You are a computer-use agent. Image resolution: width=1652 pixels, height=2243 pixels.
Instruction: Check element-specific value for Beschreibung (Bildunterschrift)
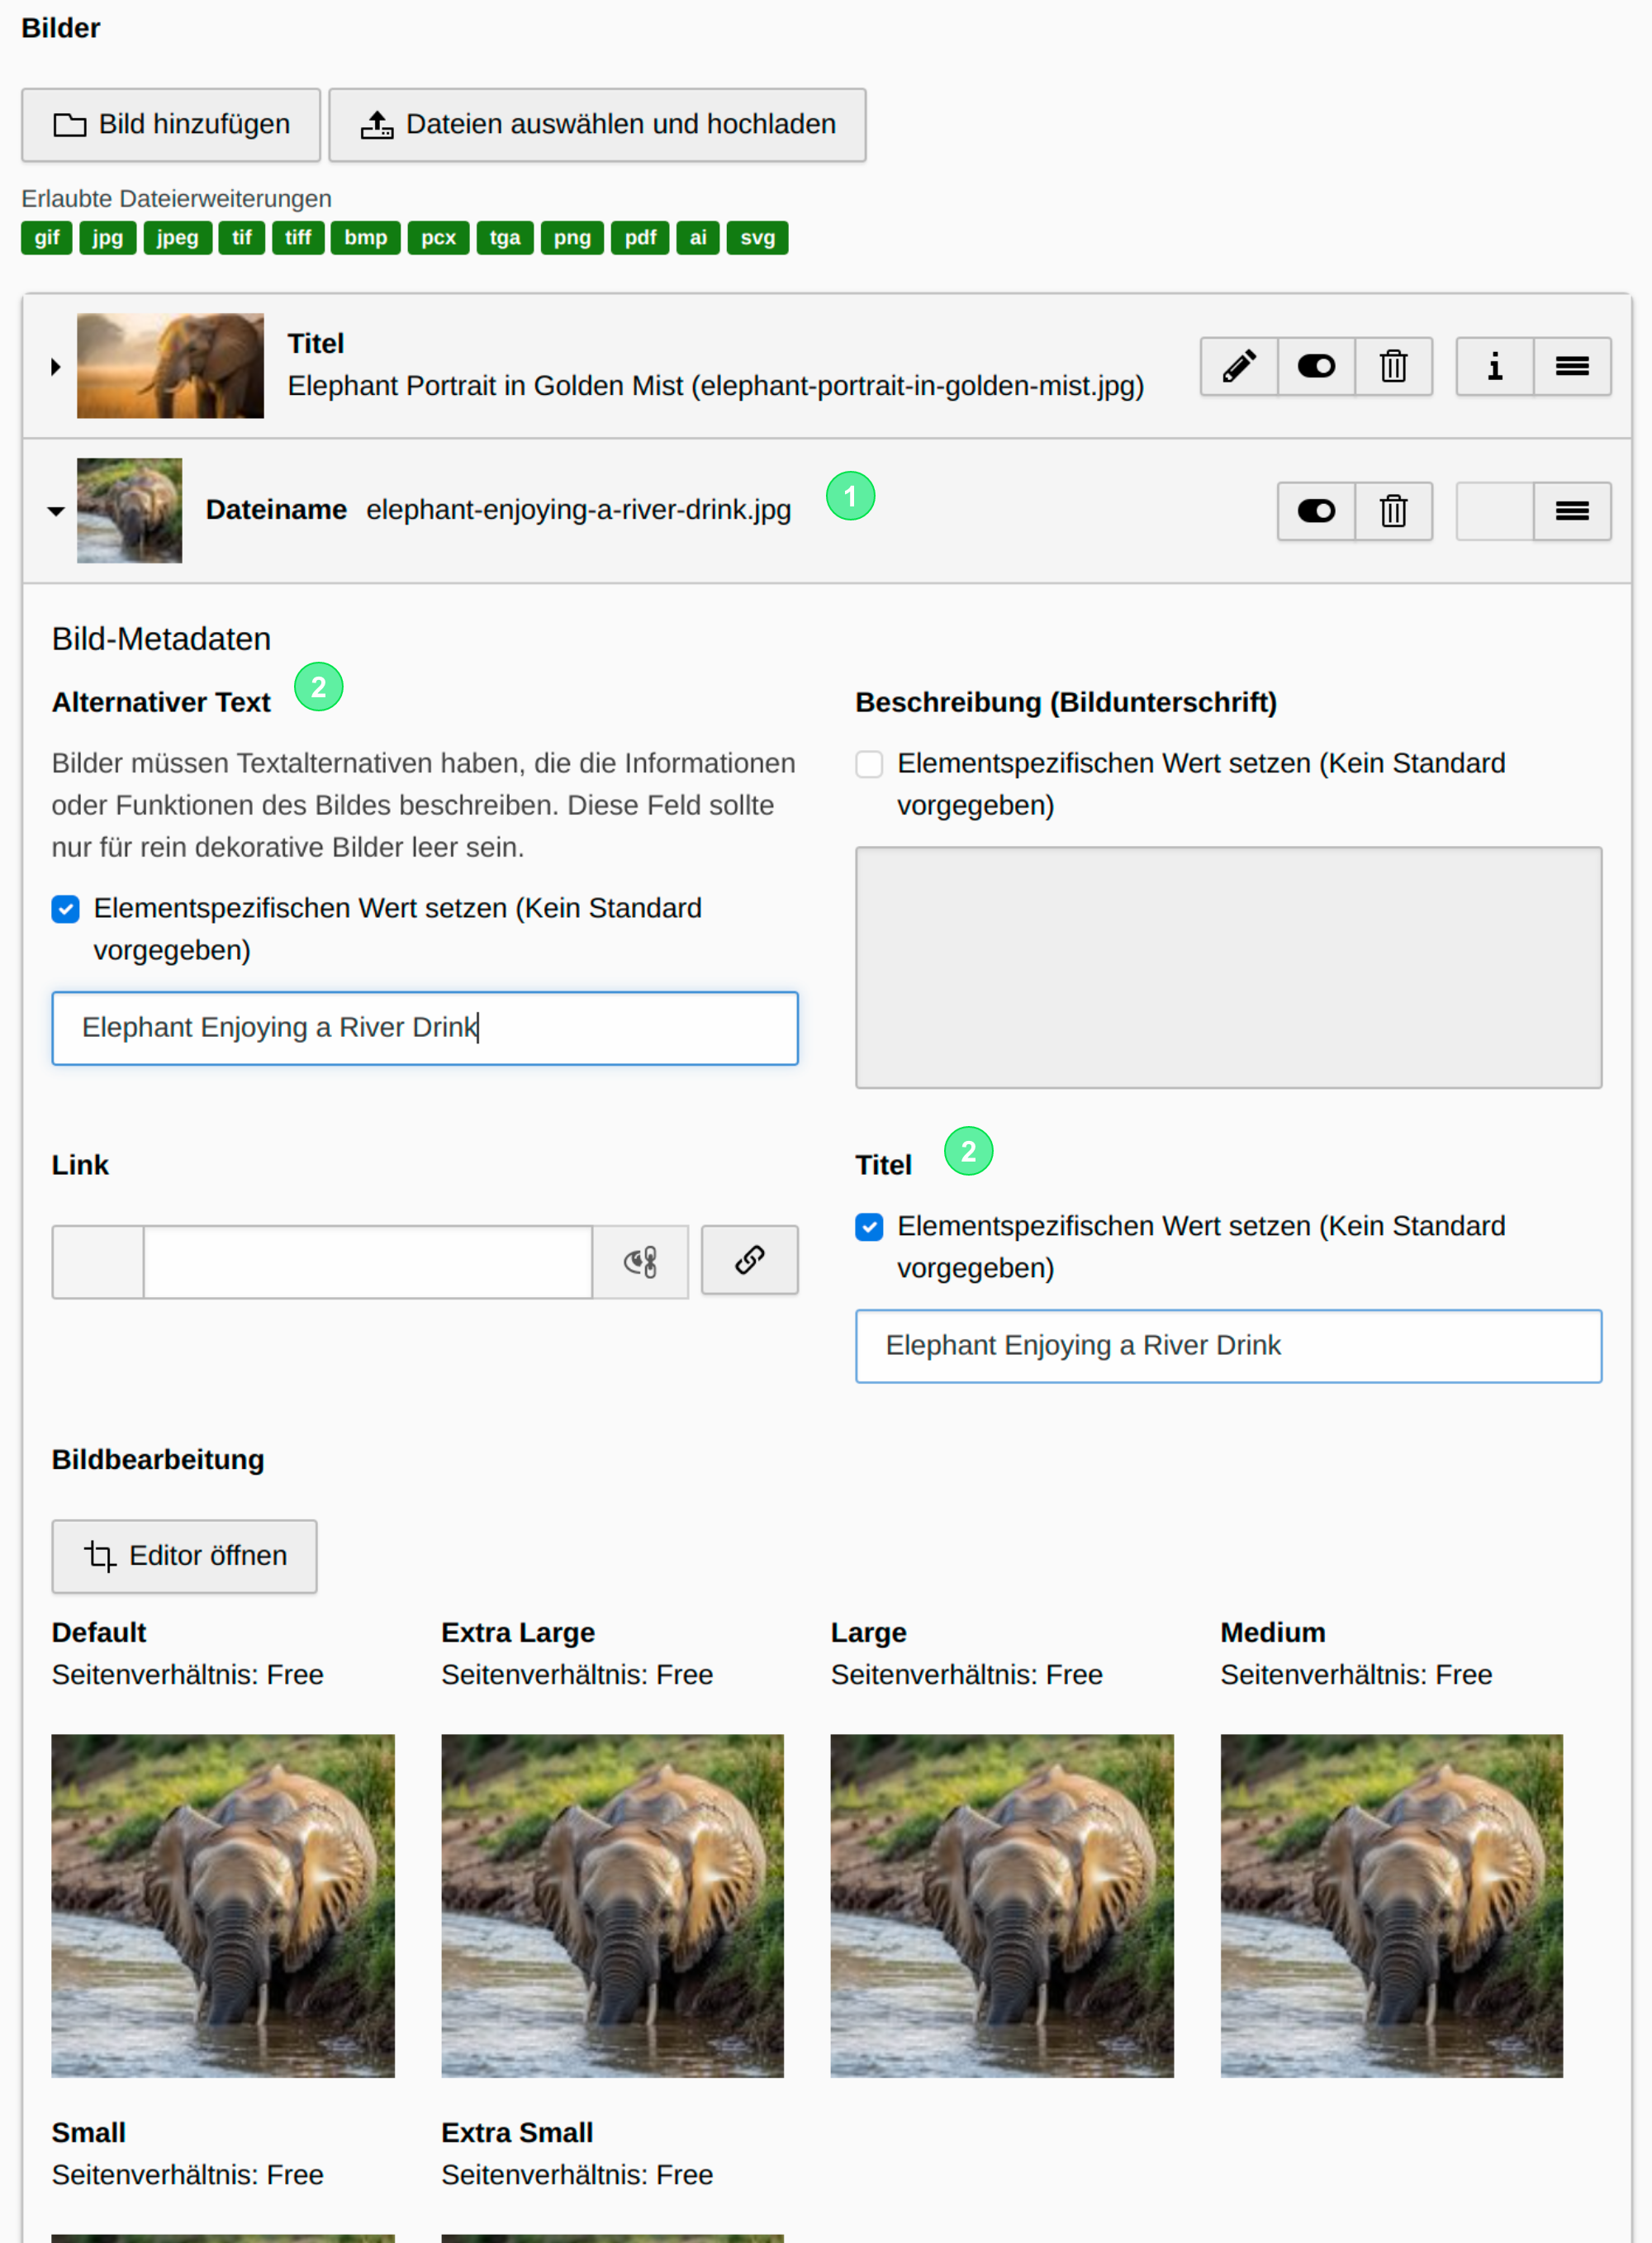[869, 764]
